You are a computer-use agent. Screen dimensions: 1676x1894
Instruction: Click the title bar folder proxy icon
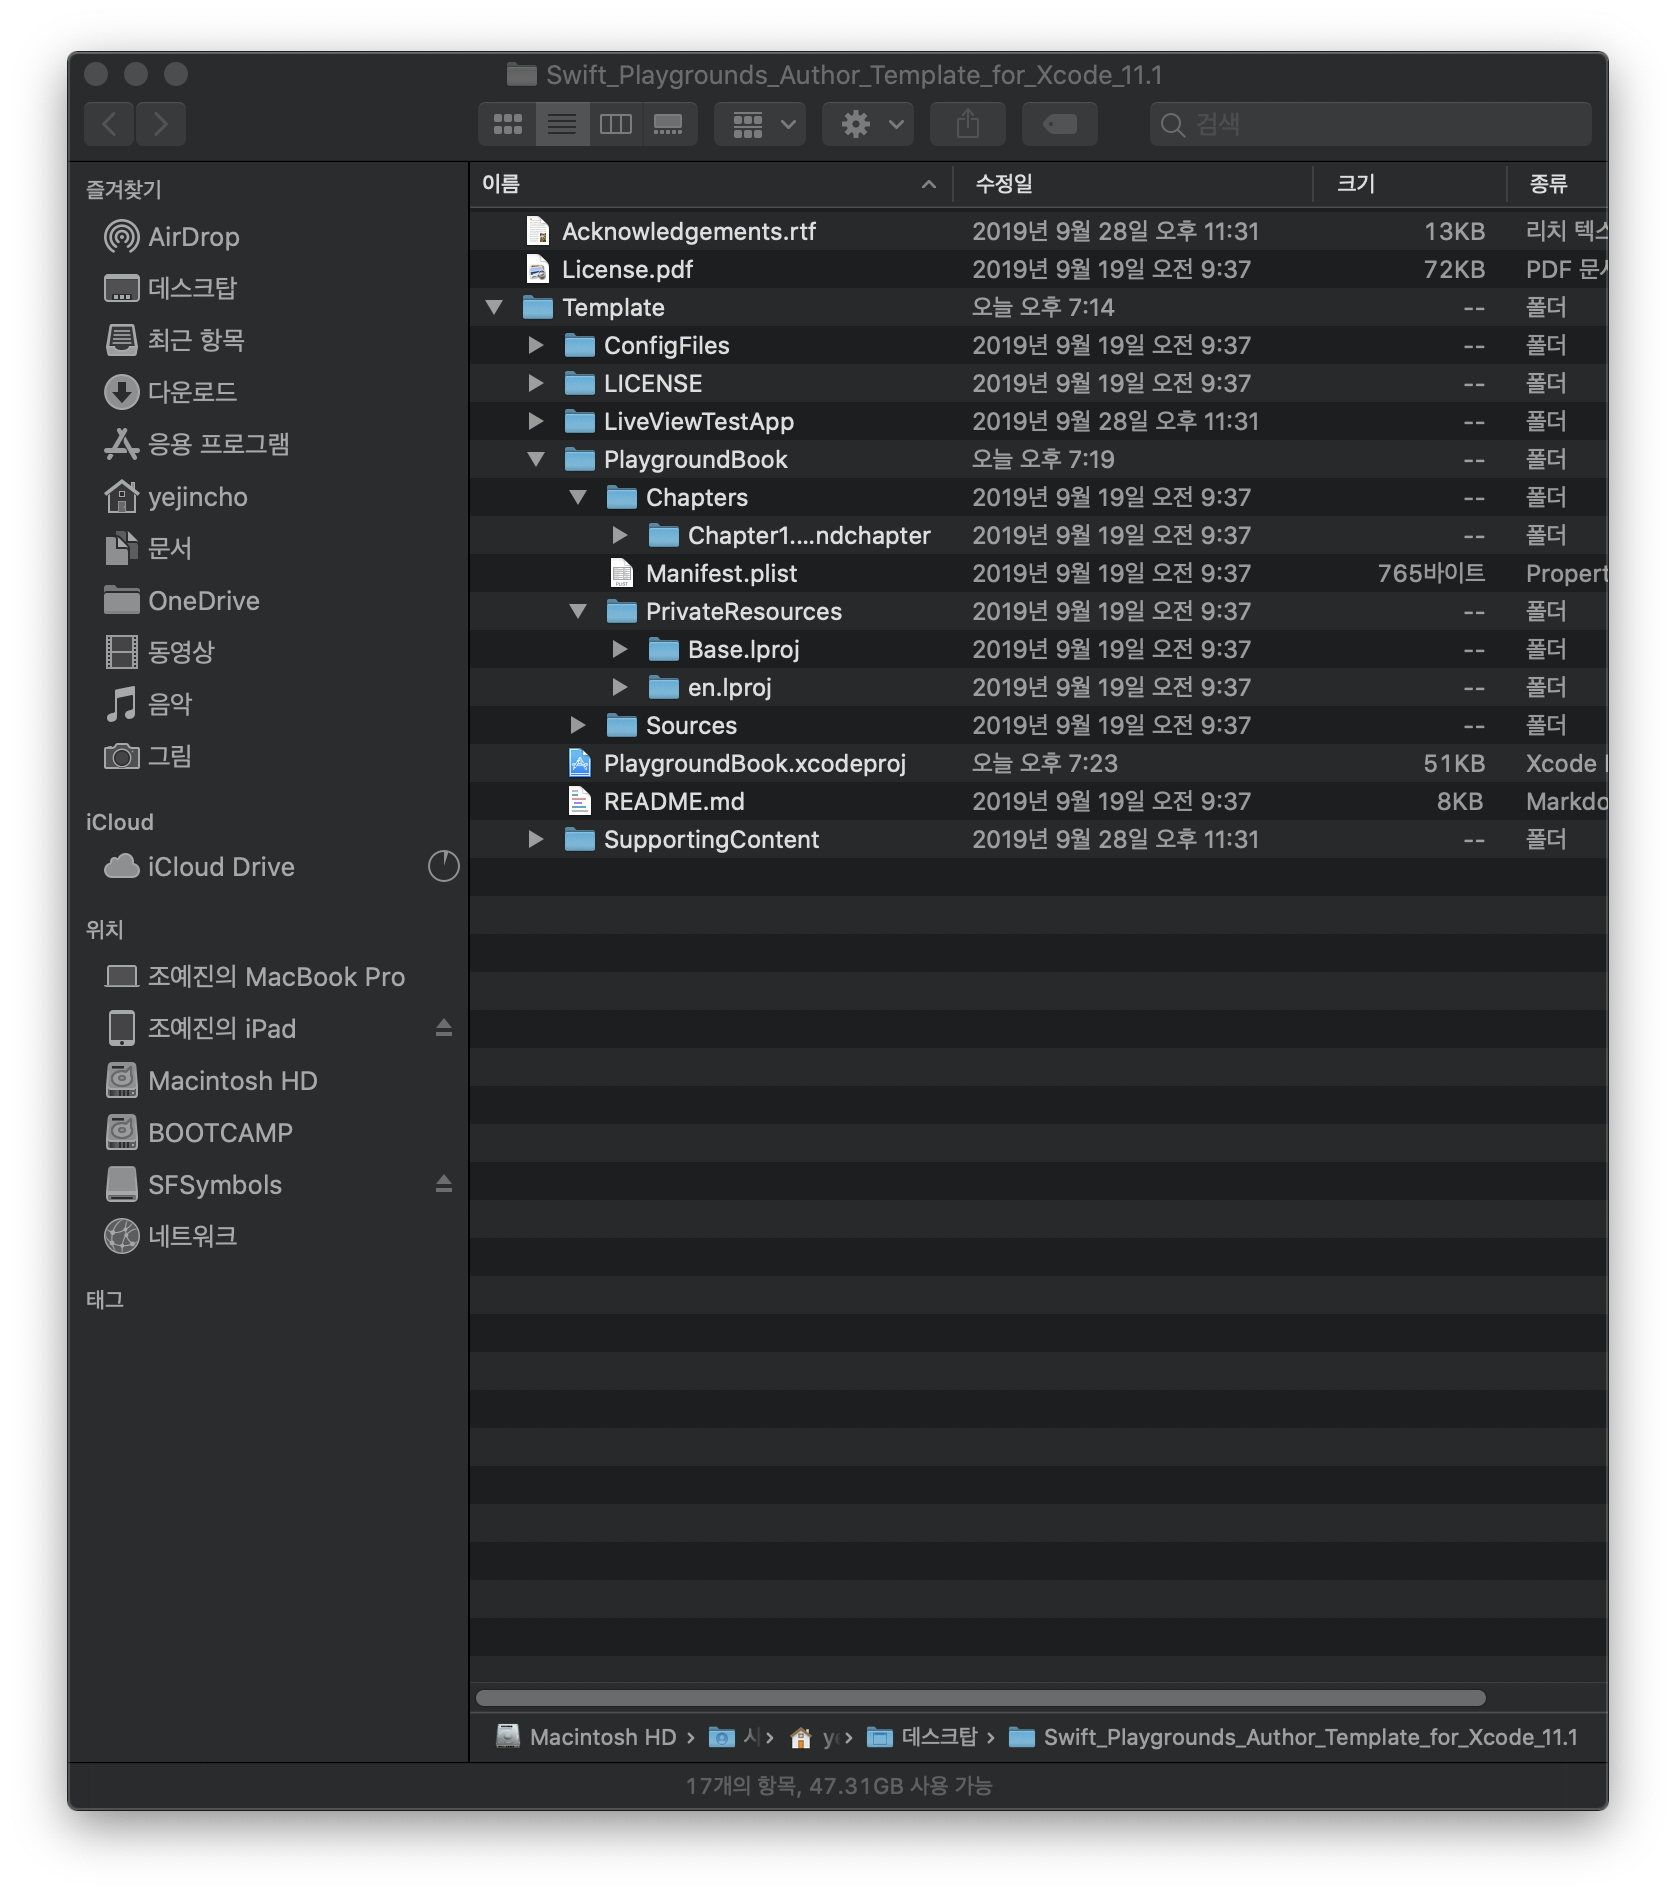click(x=521, y=74)
